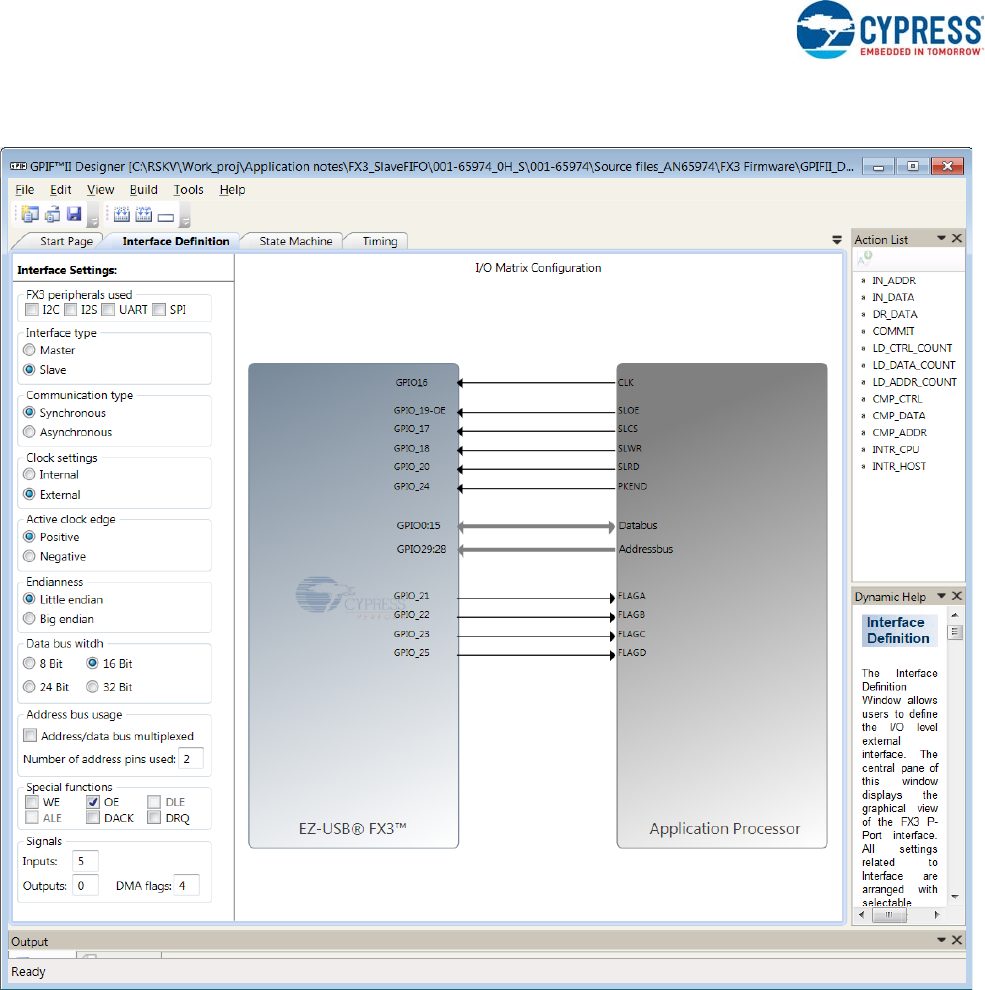Switch to the Start Page tab

coord(66,241)
